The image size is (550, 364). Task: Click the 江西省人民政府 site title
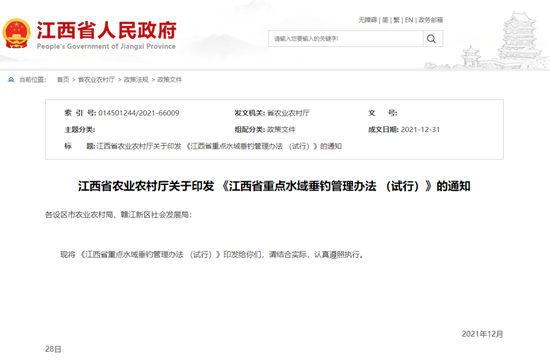[x=106, y=30]
